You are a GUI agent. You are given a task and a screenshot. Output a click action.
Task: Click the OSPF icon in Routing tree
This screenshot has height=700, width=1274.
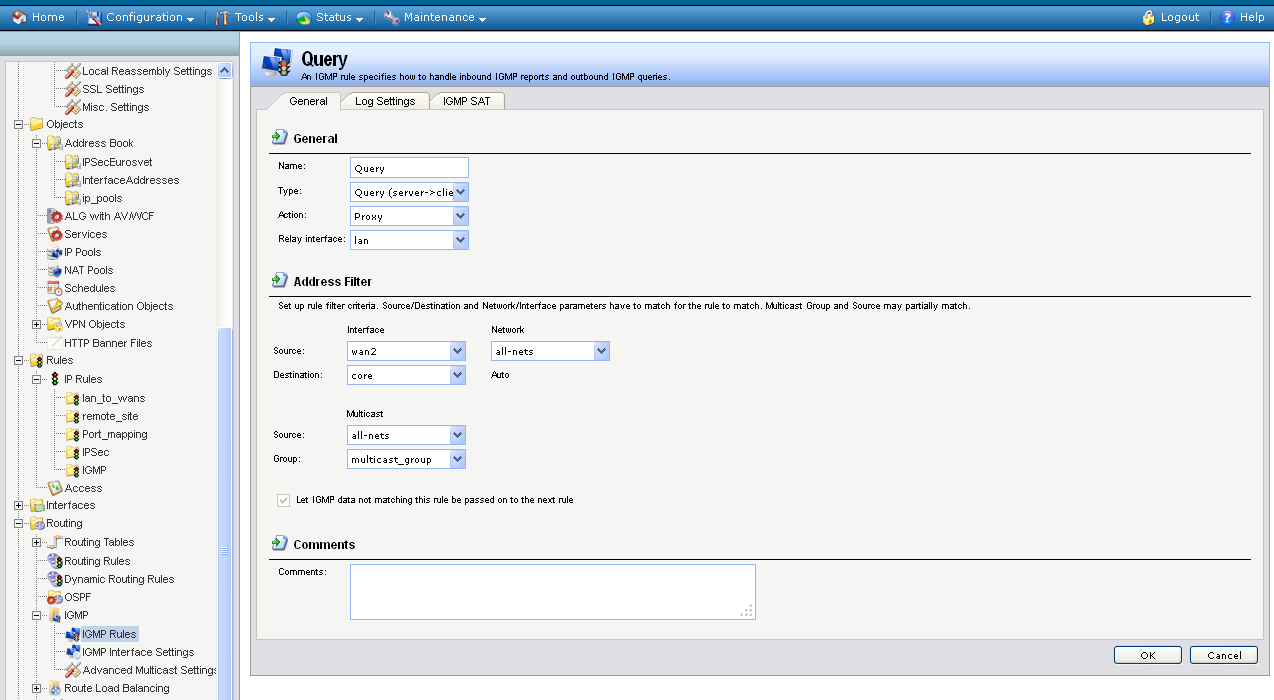click(x=55, y=597)
